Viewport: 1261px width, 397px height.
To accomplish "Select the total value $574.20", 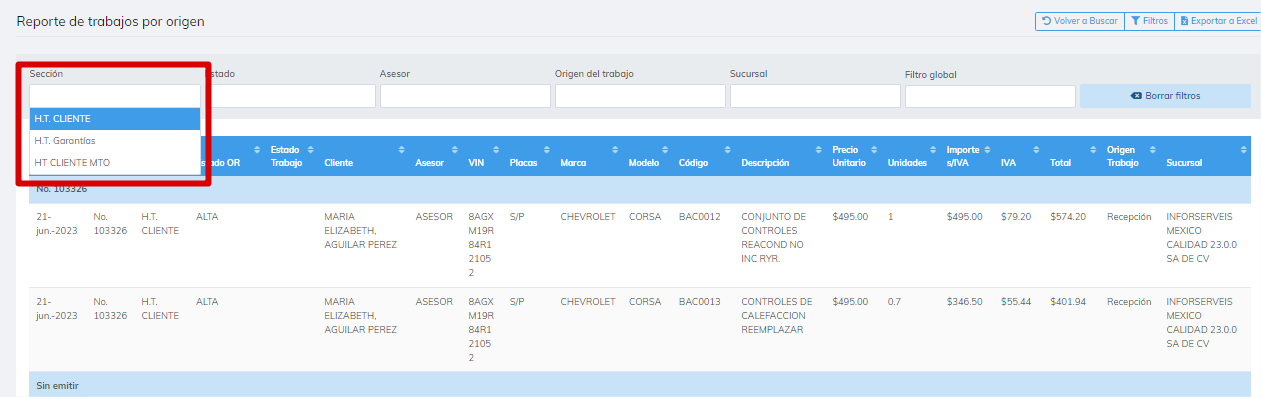I will [x=1068, y=217].
